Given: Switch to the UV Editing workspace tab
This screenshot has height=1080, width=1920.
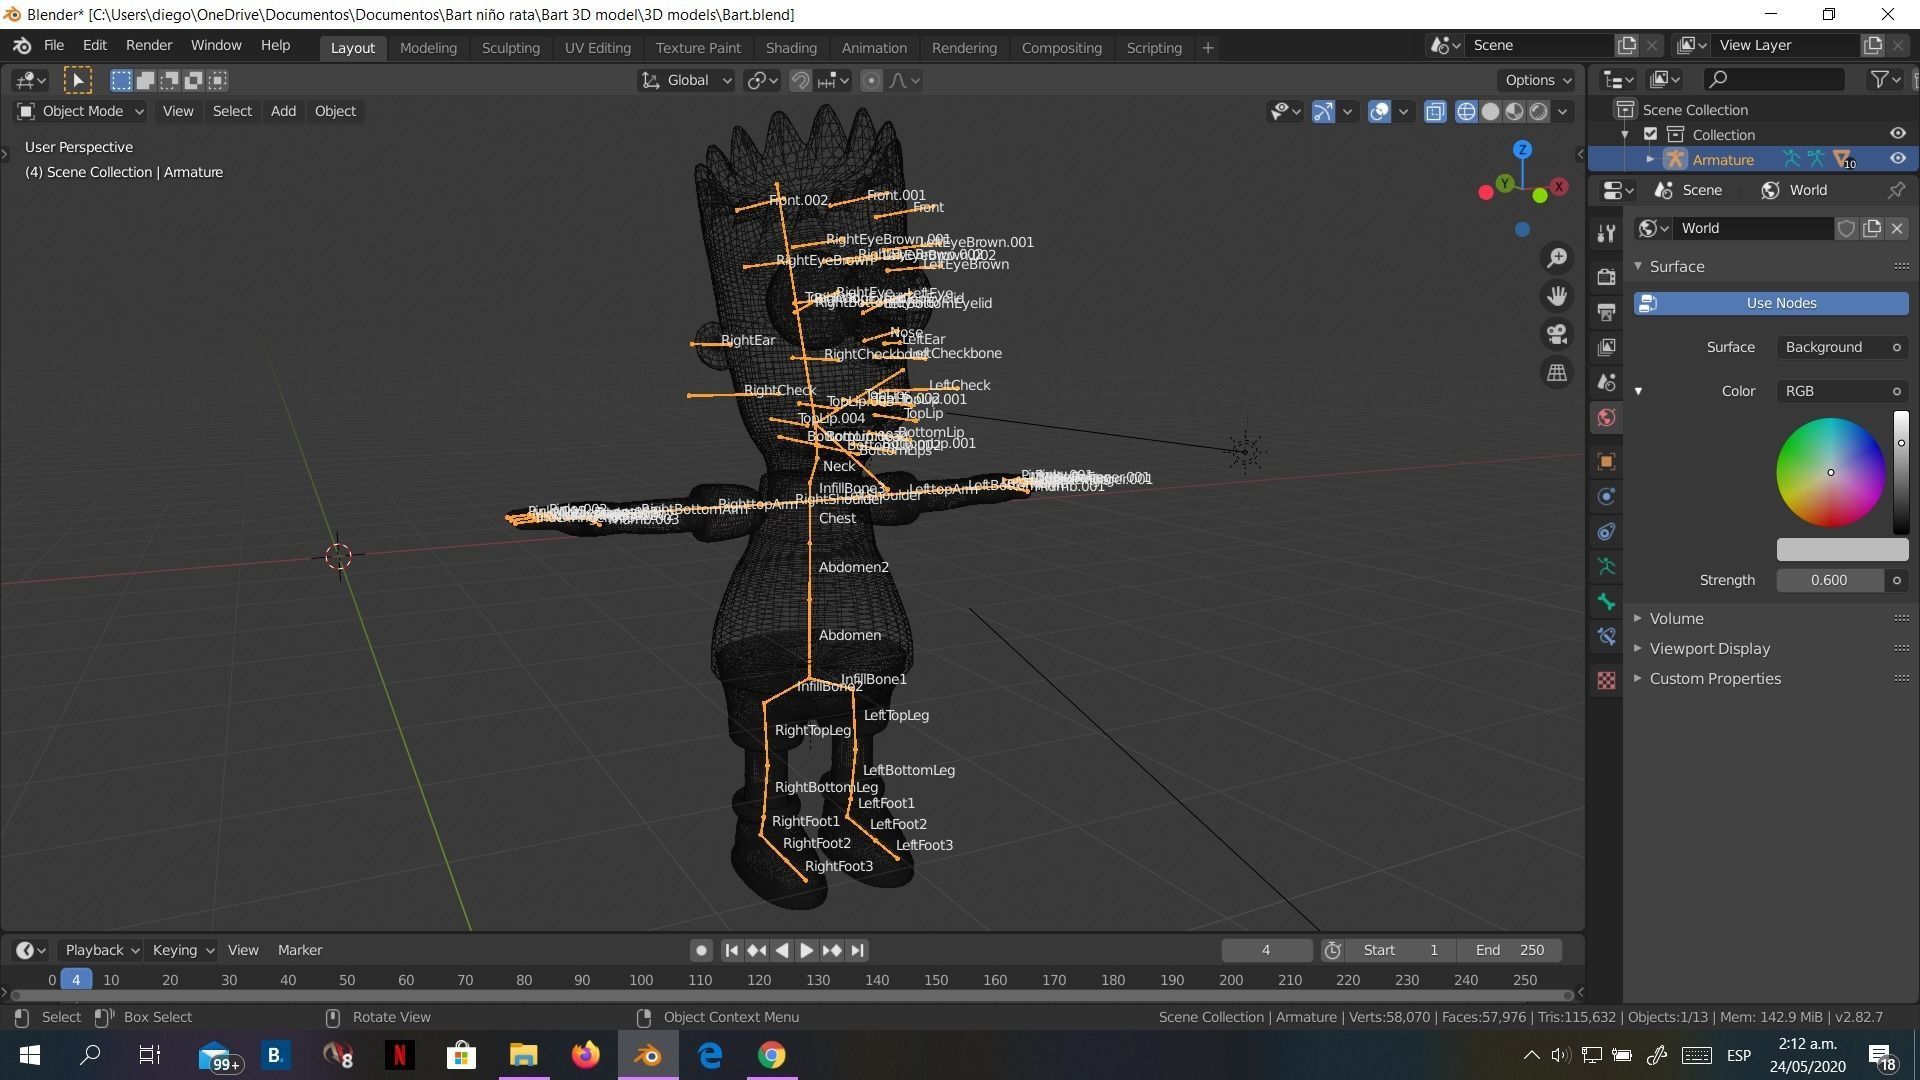Looking at the screenshot, I should tap(597, 48).
